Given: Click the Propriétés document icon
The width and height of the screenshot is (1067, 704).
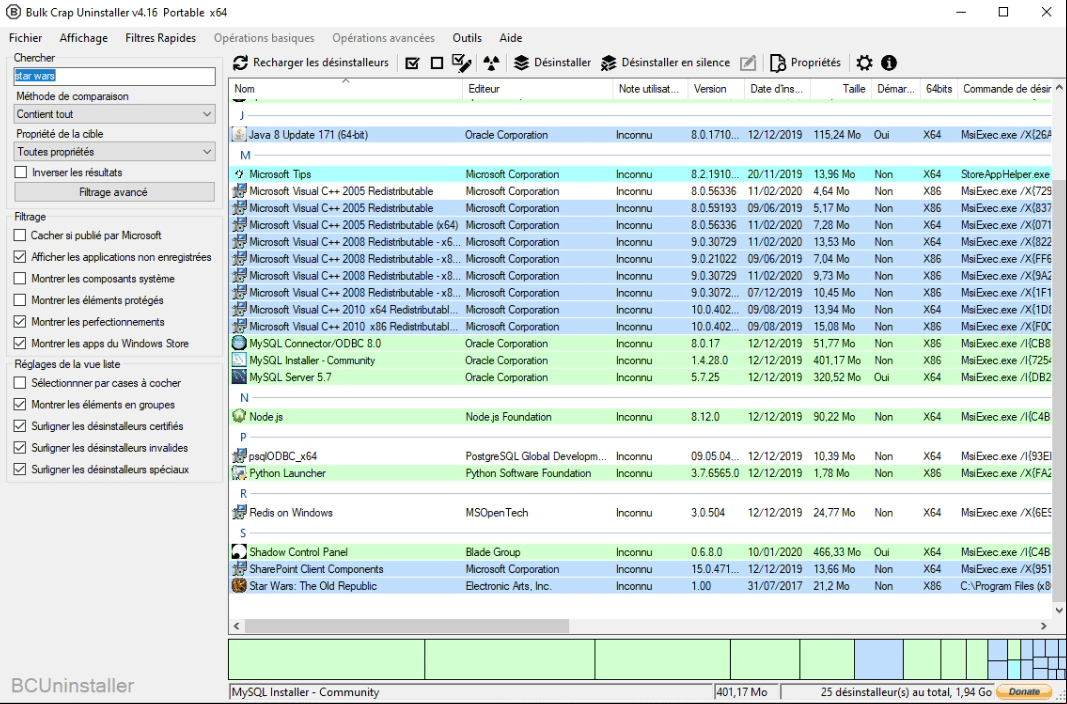Looking at the screenshot, I should pos(777,63).
